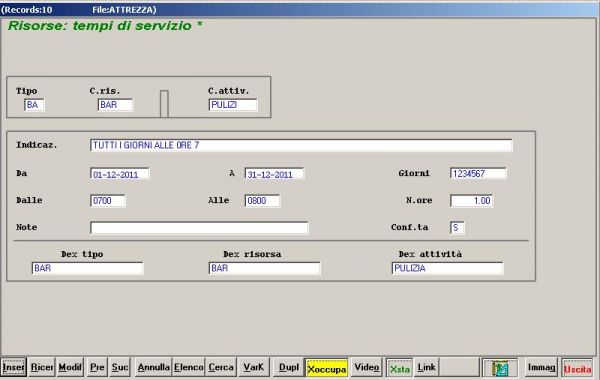Open the Elenco list button
Image resolution: width=600 pixels, height=380 pixels.
[x=189, y=367]
